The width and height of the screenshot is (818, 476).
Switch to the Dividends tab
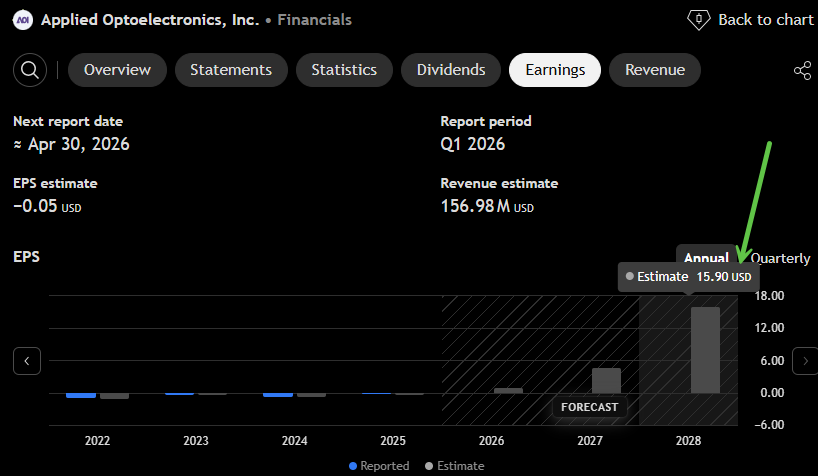tap(451, 70)
